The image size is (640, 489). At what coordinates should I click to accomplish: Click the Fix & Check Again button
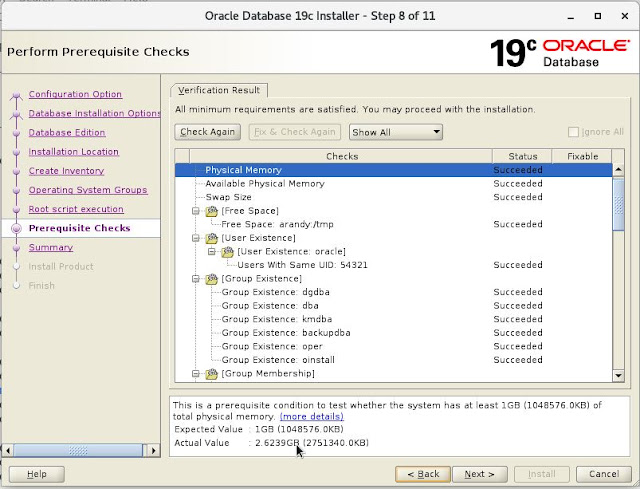[295, 132]
